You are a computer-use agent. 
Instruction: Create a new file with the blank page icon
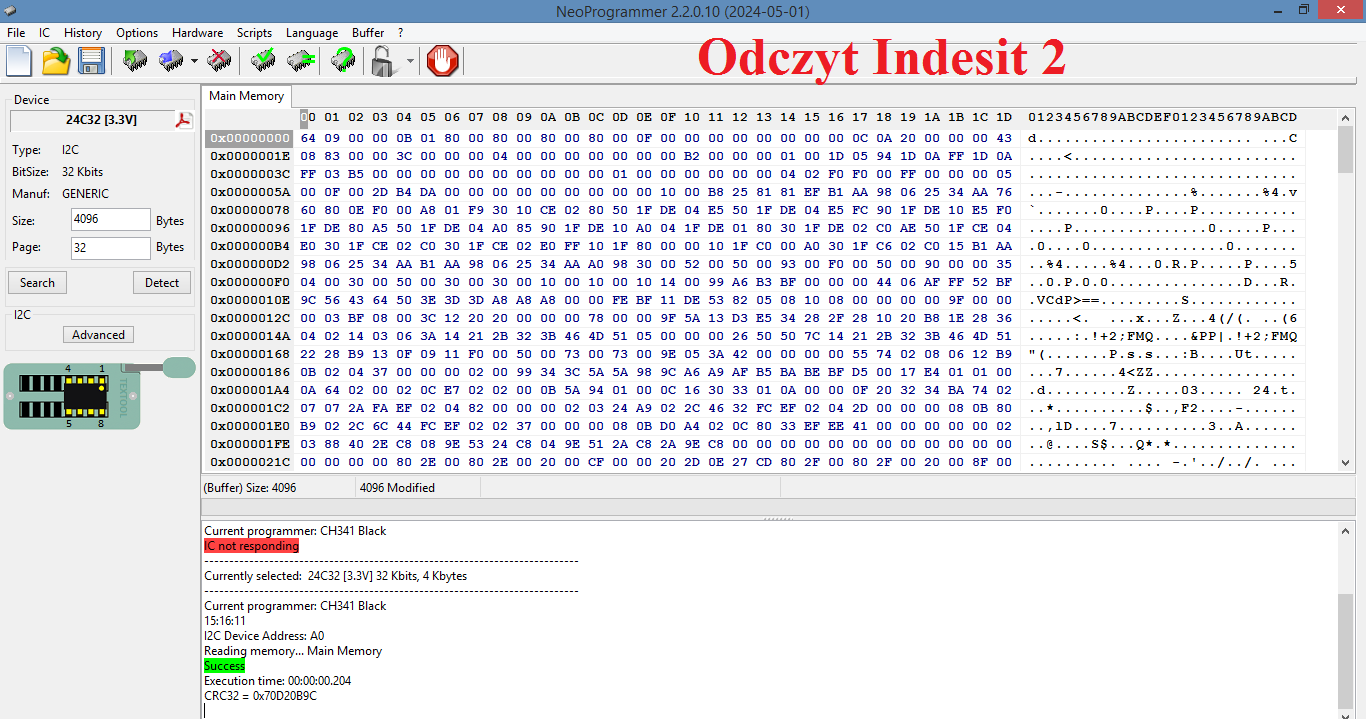coord(20,61)
